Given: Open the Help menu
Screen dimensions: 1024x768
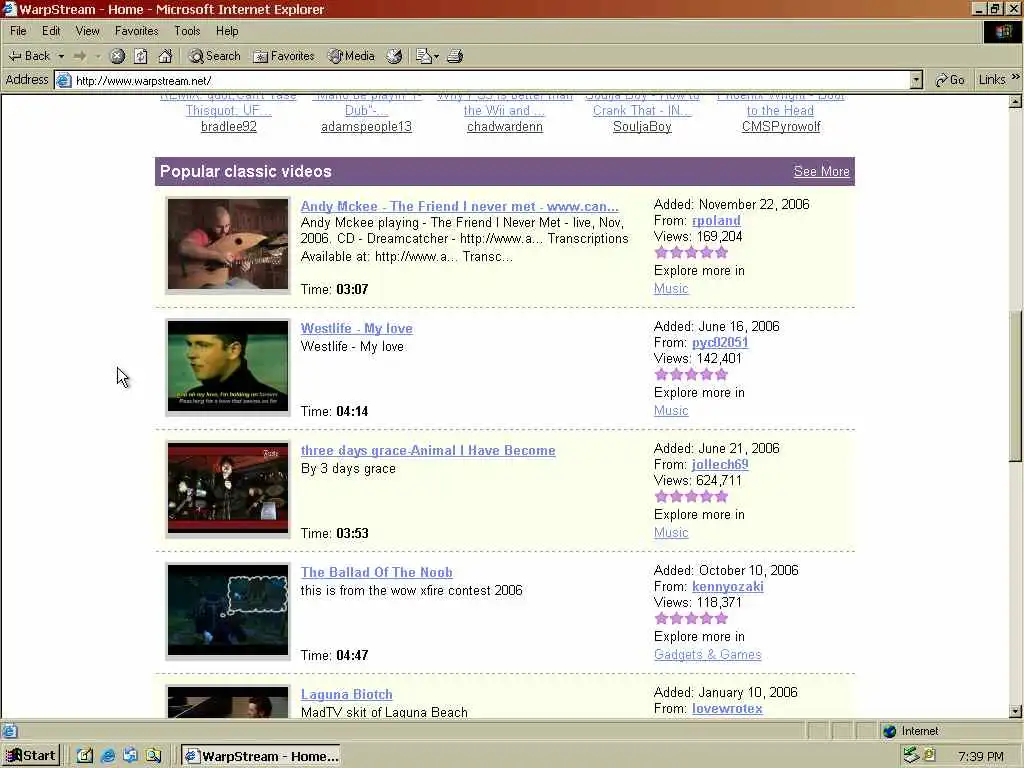Looking at the screenshot, I should (227, 31).
